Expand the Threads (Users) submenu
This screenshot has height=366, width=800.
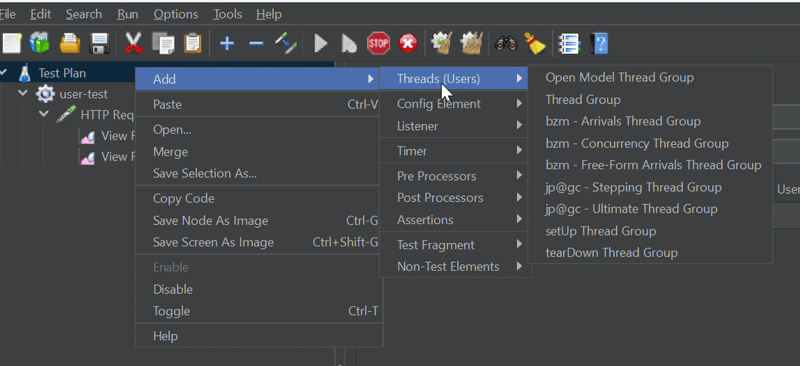point(454,79)
